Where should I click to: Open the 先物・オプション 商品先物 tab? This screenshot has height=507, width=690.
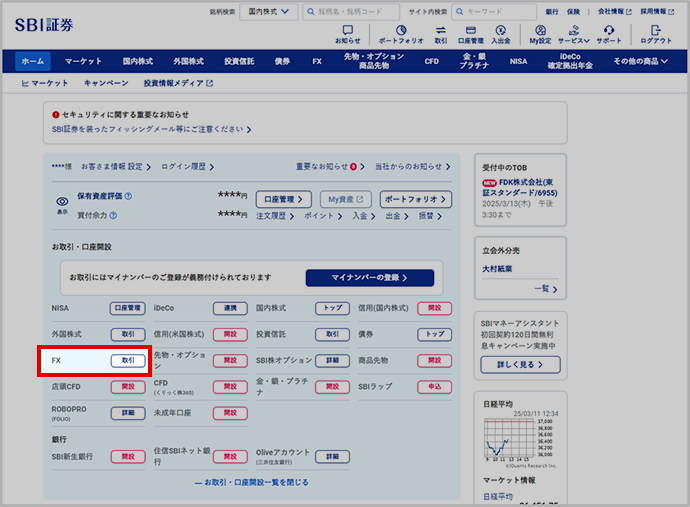(x=374, y=61)
